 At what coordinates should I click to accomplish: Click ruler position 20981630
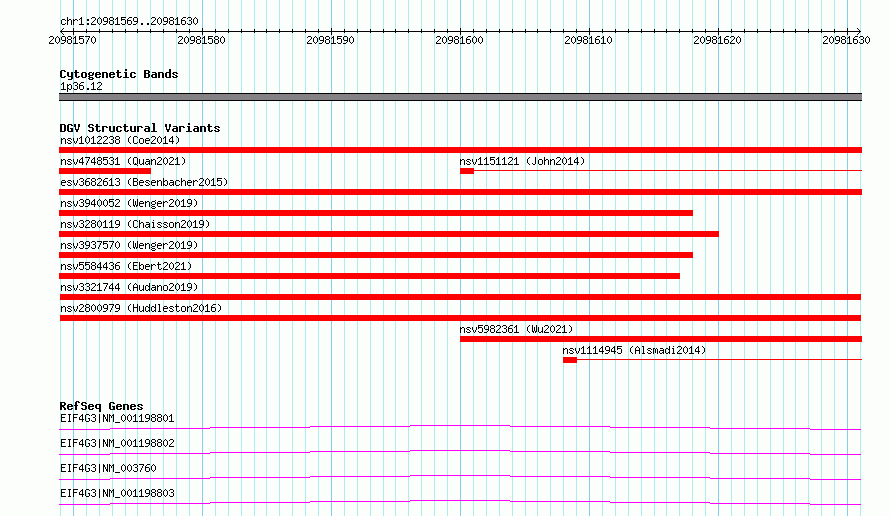[846, 40]
